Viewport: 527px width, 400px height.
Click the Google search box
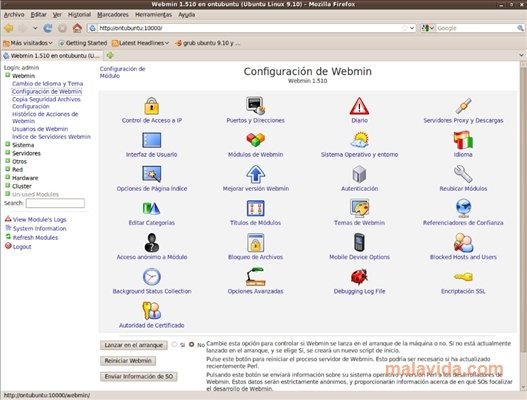pos(477,28)
